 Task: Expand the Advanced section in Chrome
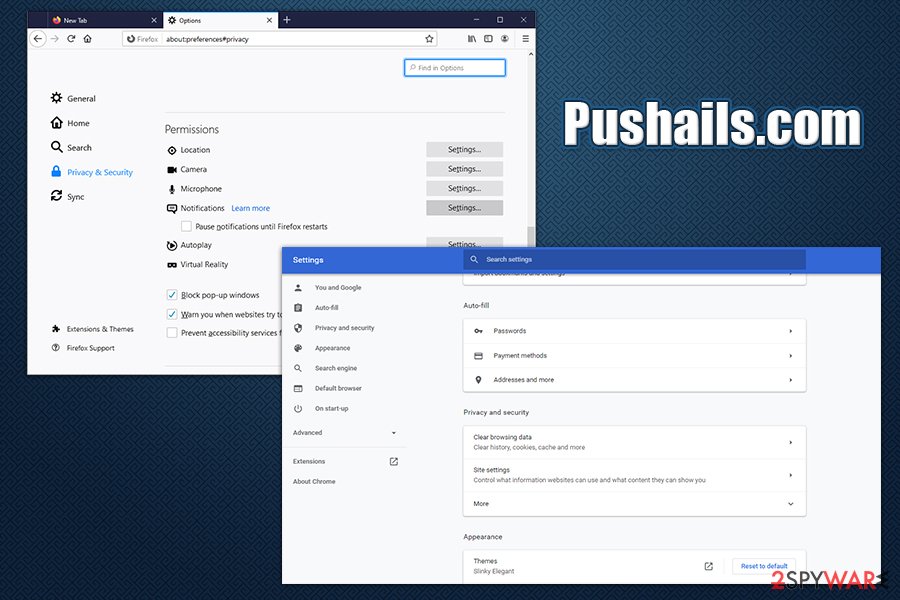344,433
